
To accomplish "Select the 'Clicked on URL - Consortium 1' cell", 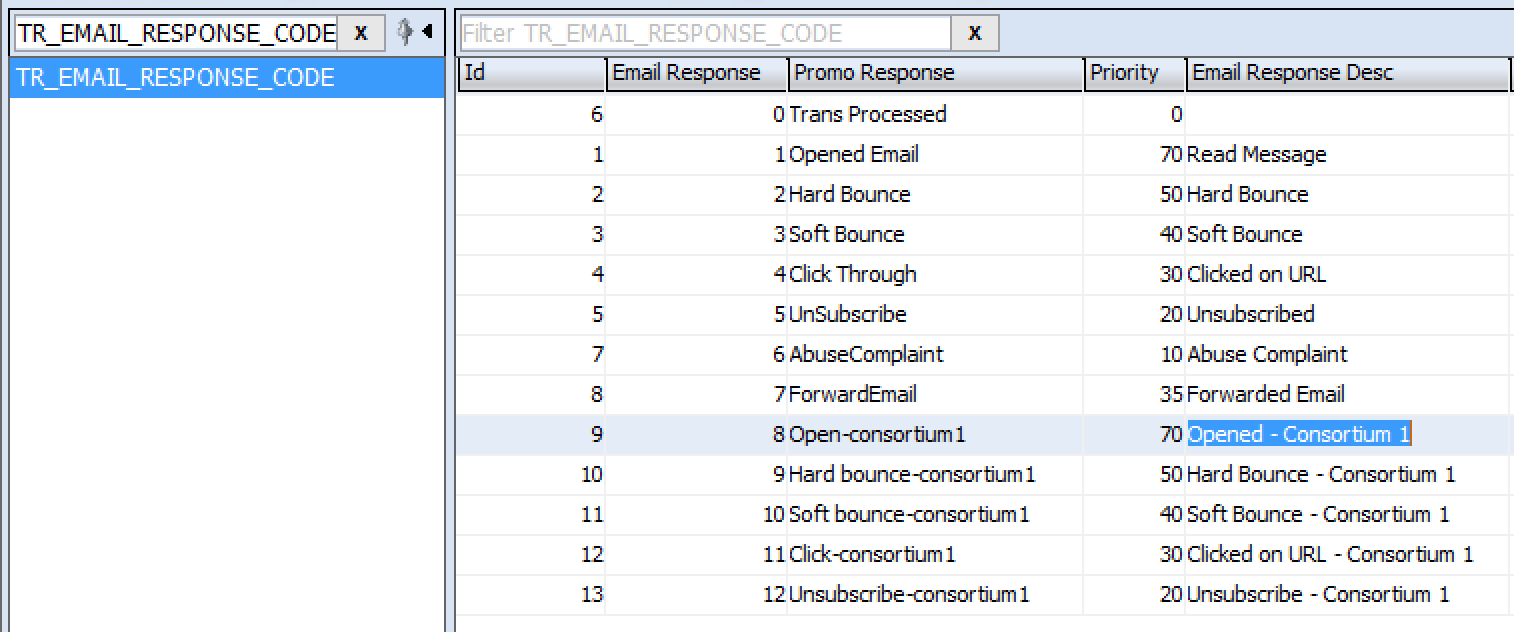I will click(1347, 555).
